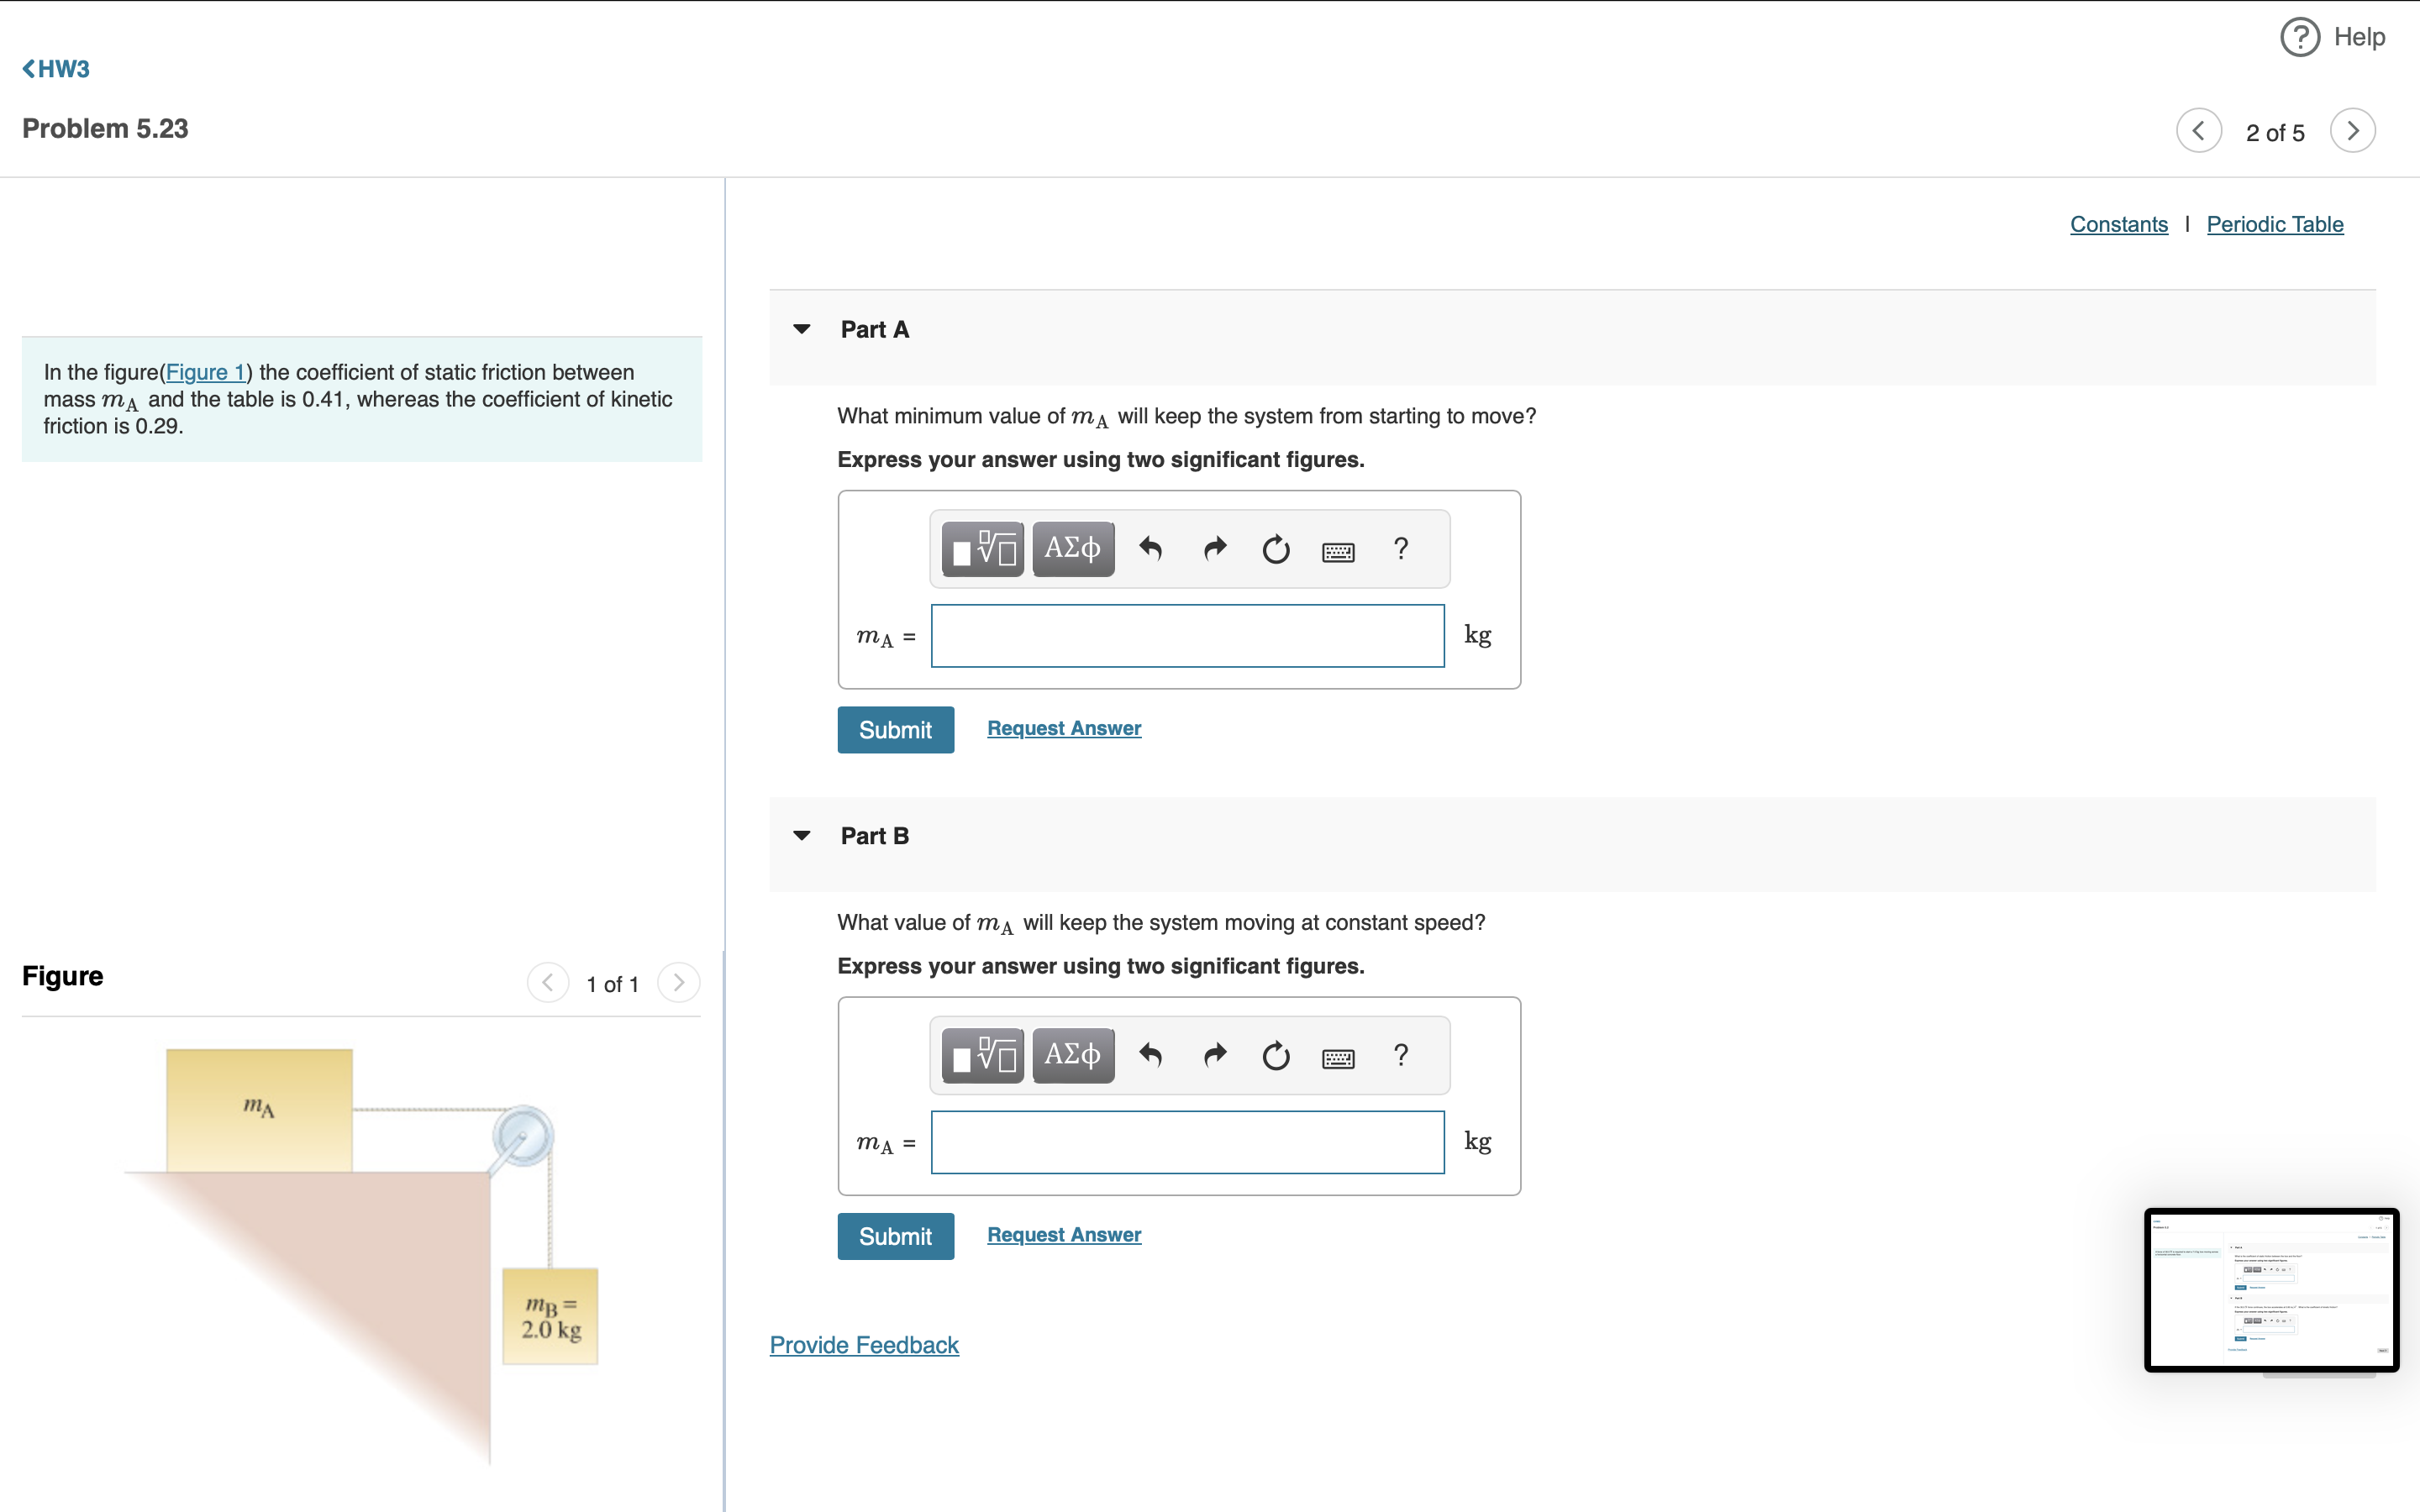Click the Part B mass answer field
This screenshot has width=2420, height=1512.
tap(1187, 1142)
